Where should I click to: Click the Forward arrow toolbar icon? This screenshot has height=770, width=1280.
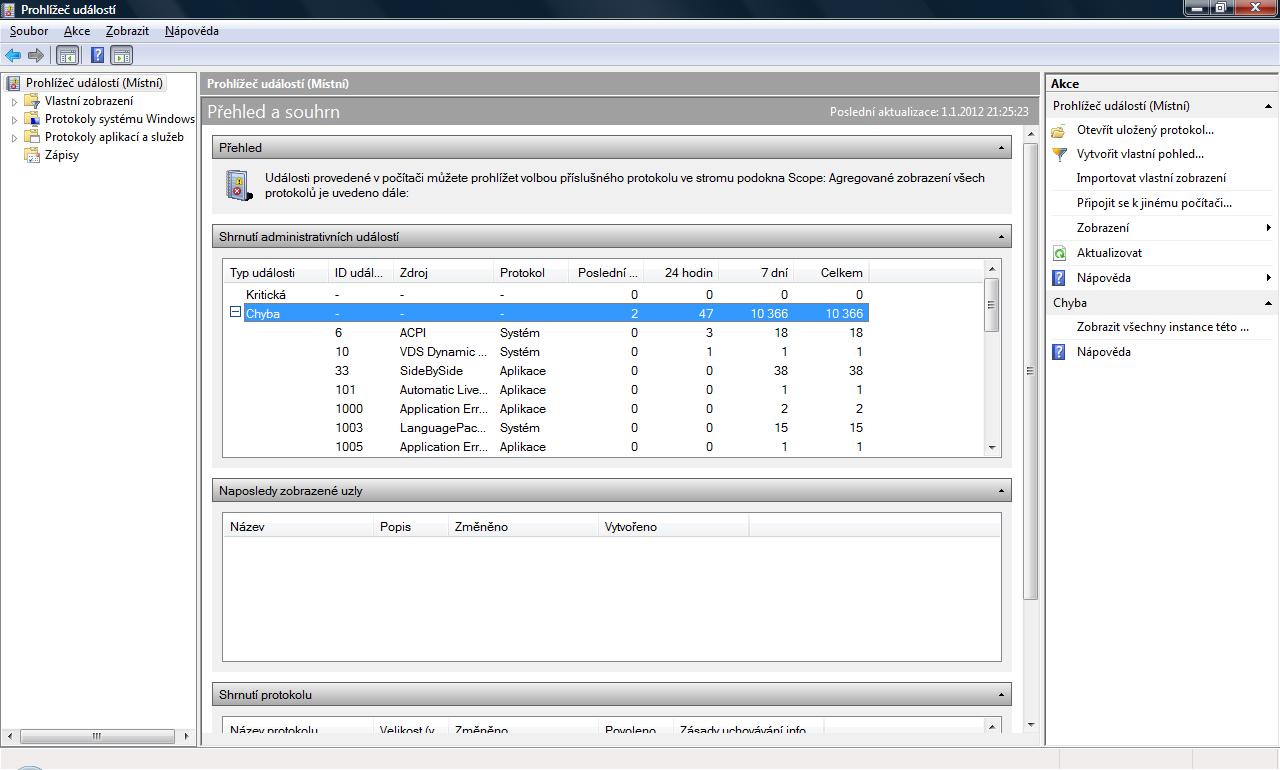click(x=36, y=56)
